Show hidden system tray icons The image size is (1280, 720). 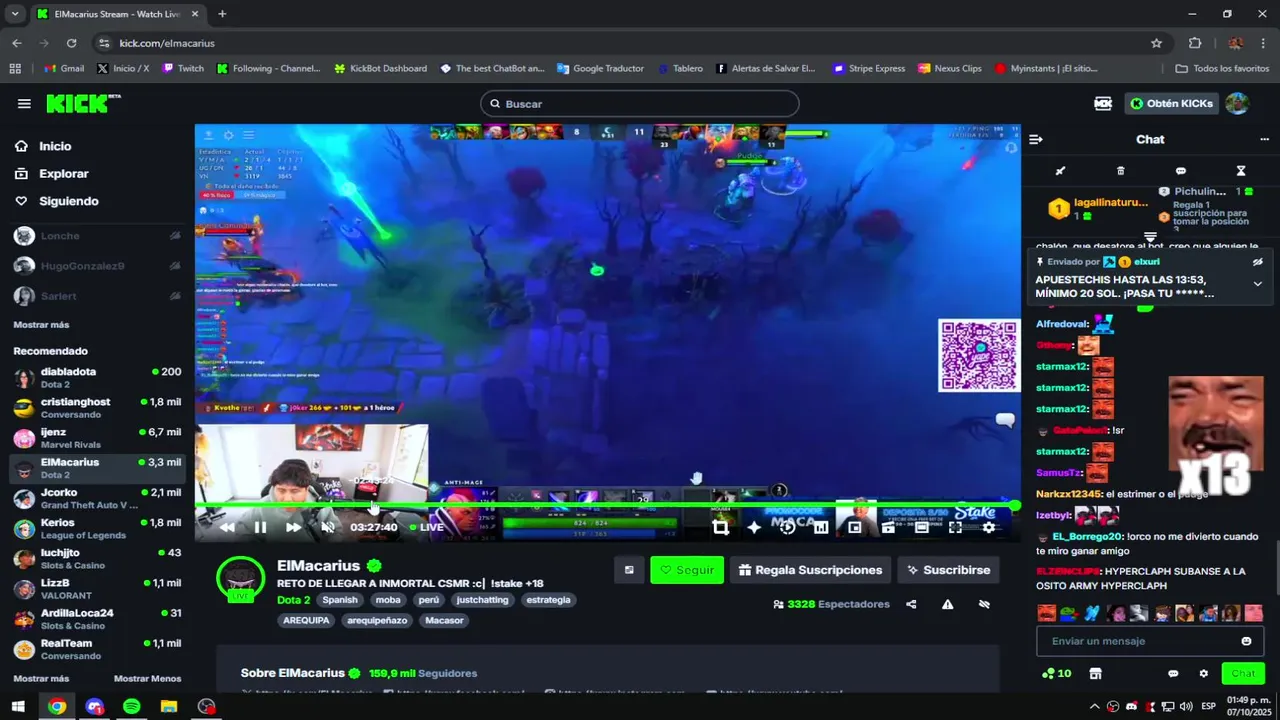coord(1095,706)
